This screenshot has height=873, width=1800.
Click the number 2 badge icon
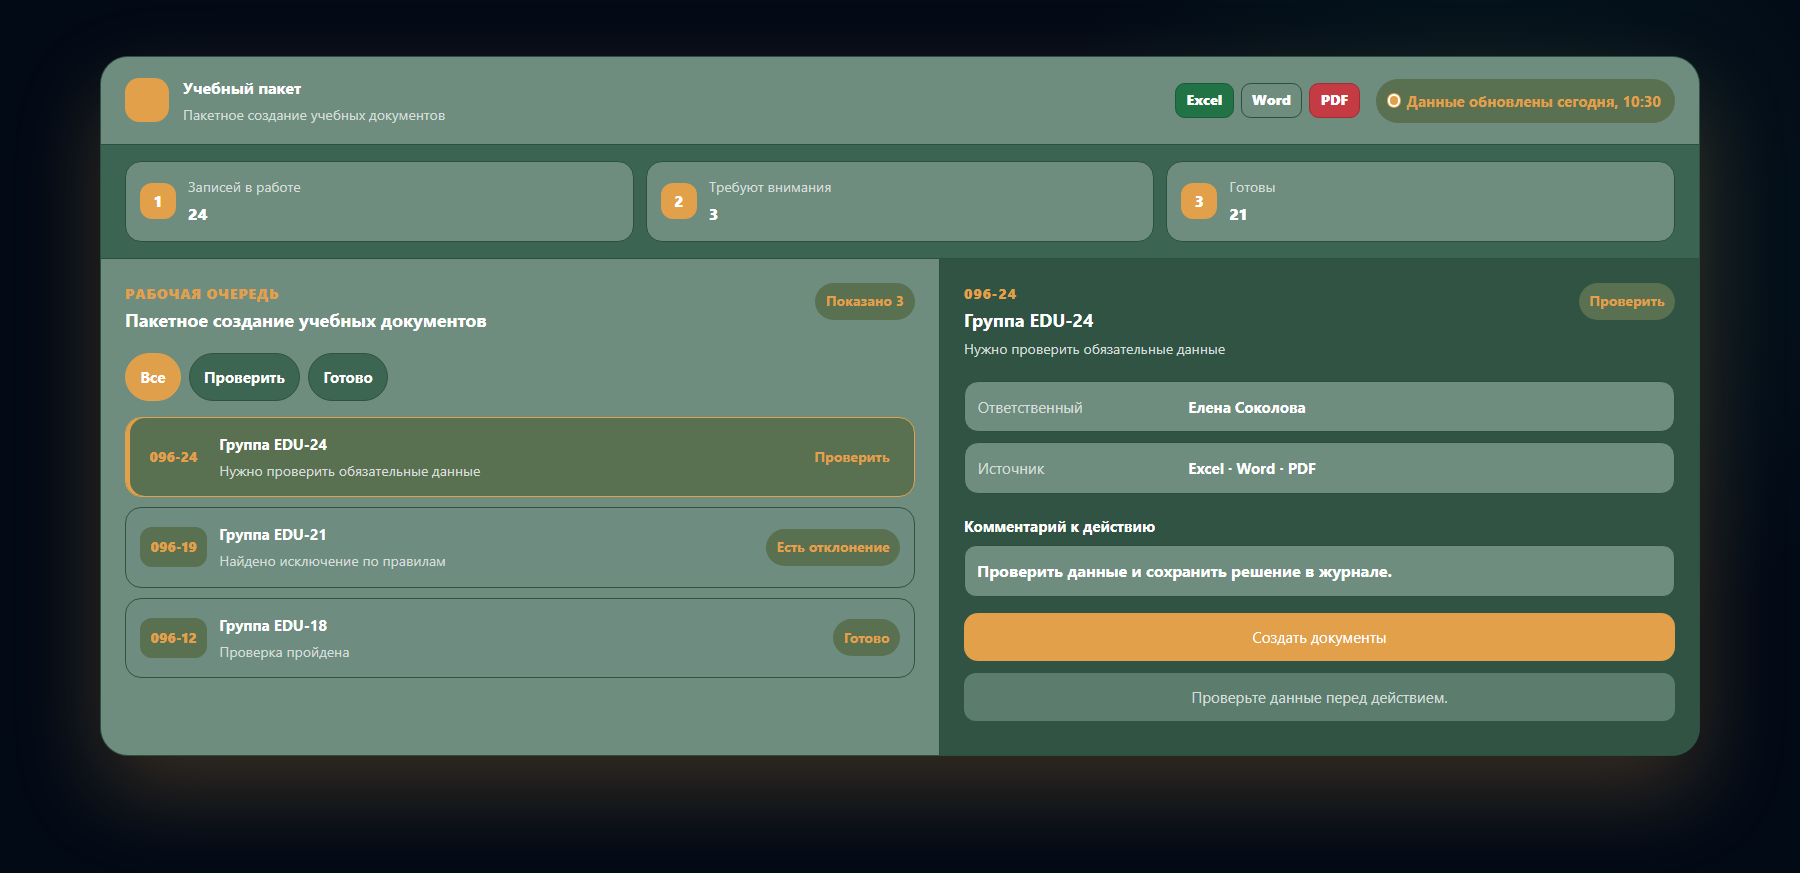click(679, 201)
